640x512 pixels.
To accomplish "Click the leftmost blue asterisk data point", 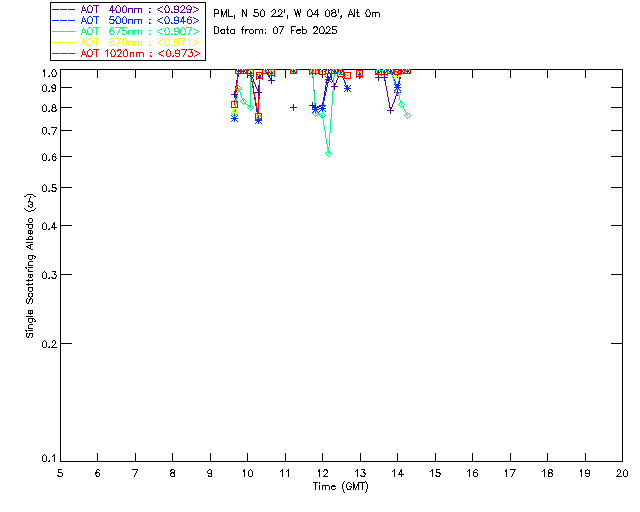I will [x=234, y=118].
